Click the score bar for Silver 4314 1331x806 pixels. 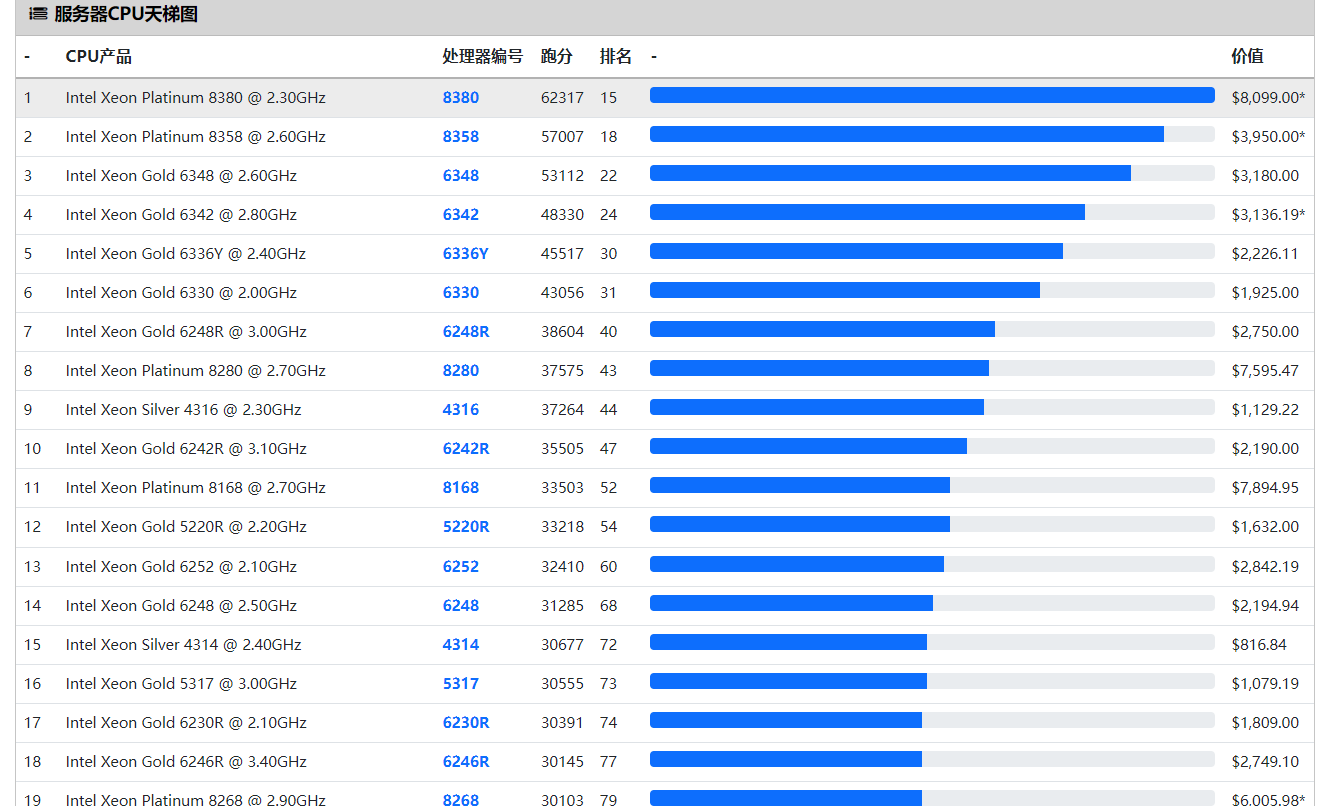coord(932,642)
